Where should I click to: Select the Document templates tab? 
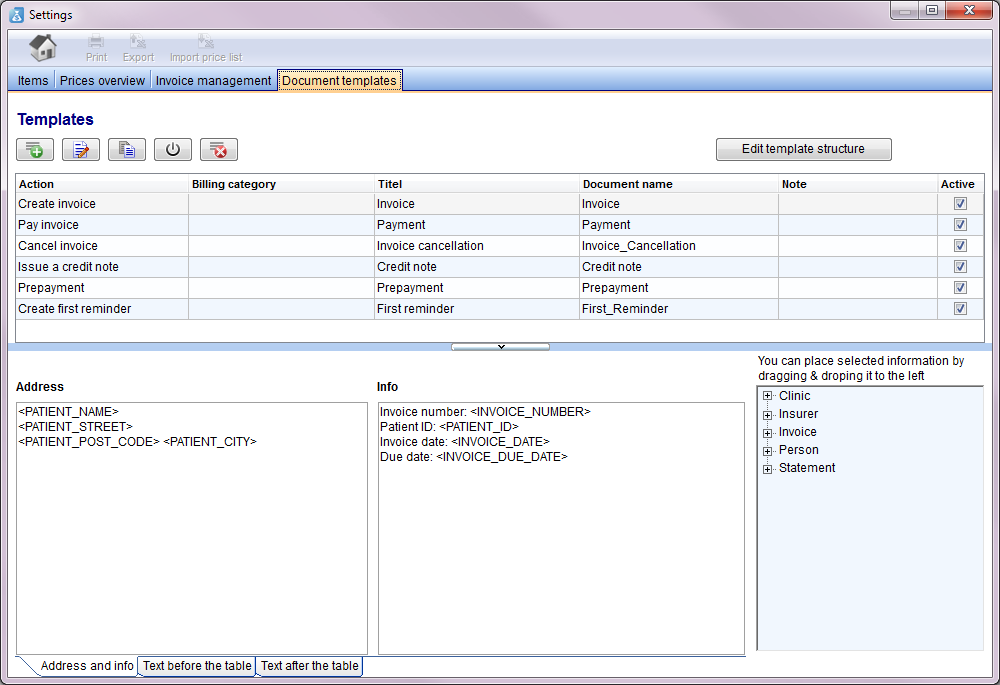point(339,80)
